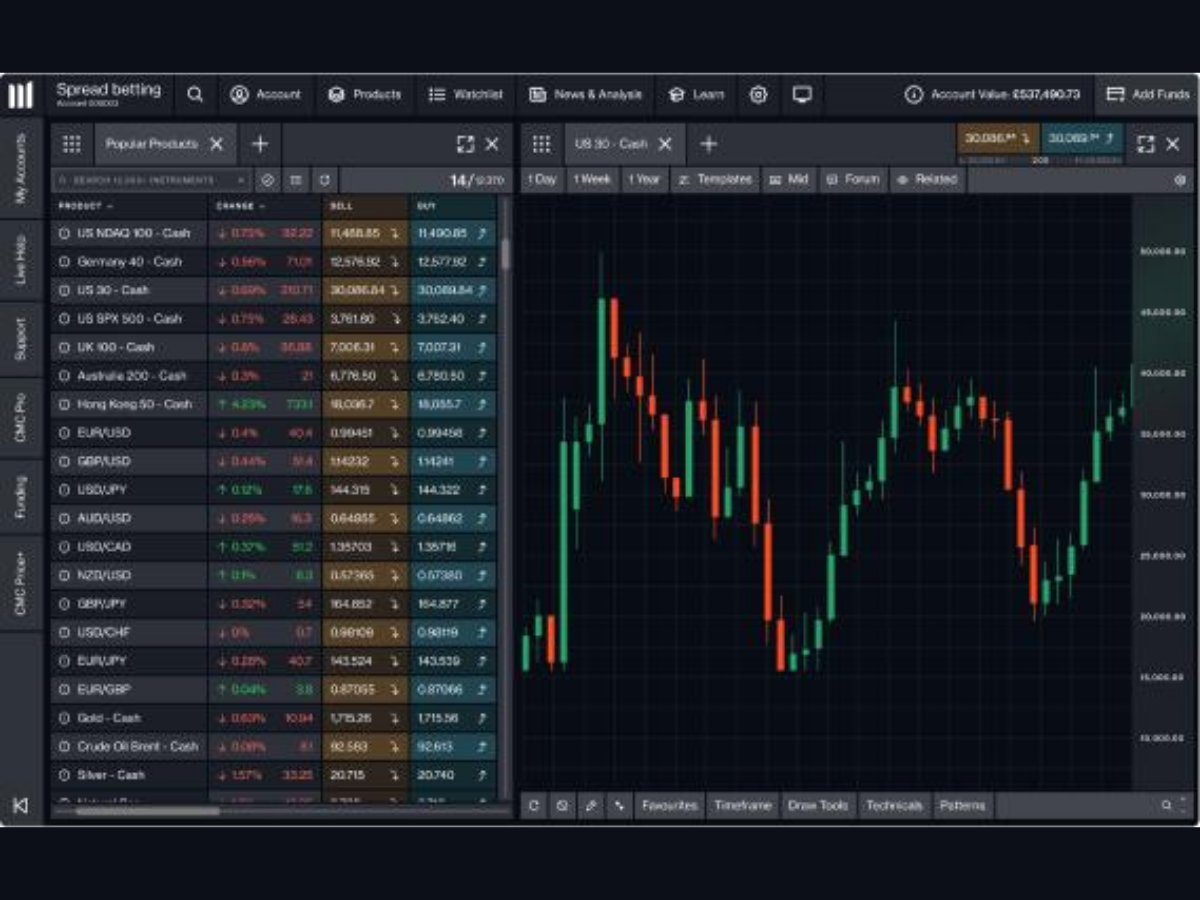This screenshot has width=1200, height=900.
Task: Open the Account menu
Action: click(265, 95)
